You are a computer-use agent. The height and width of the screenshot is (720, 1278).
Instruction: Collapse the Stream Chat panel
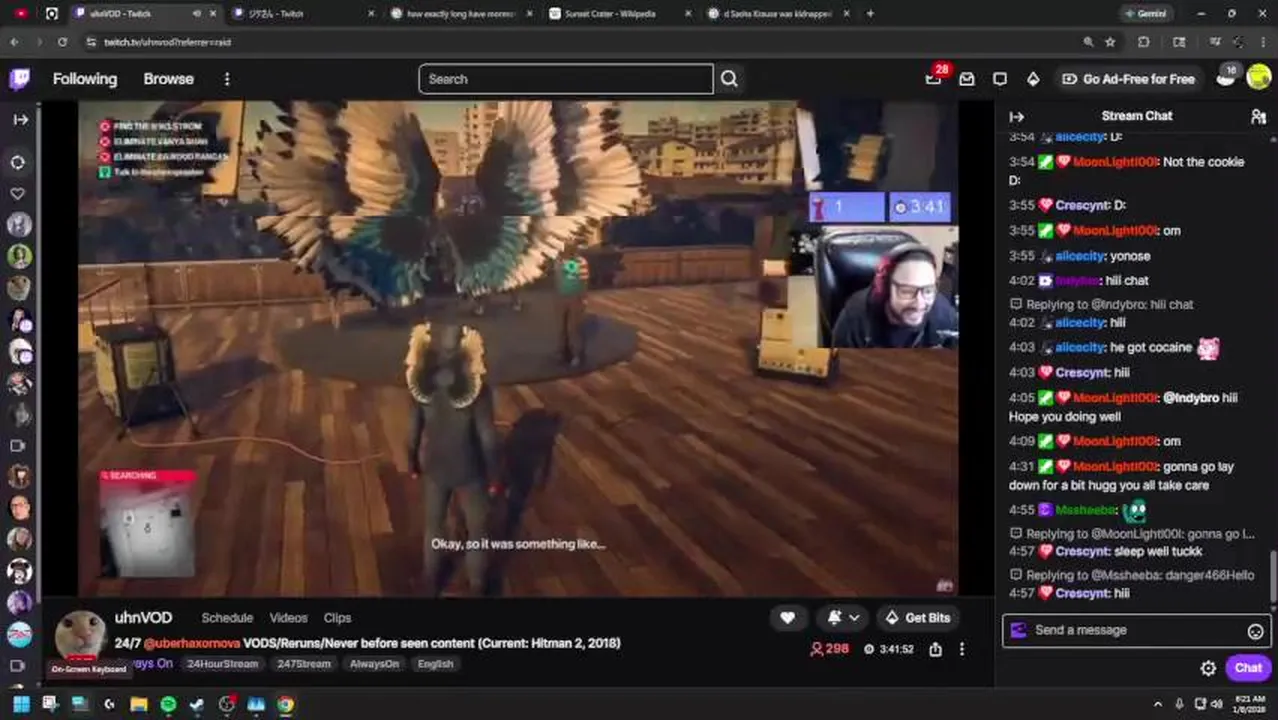coord(1017,116)
